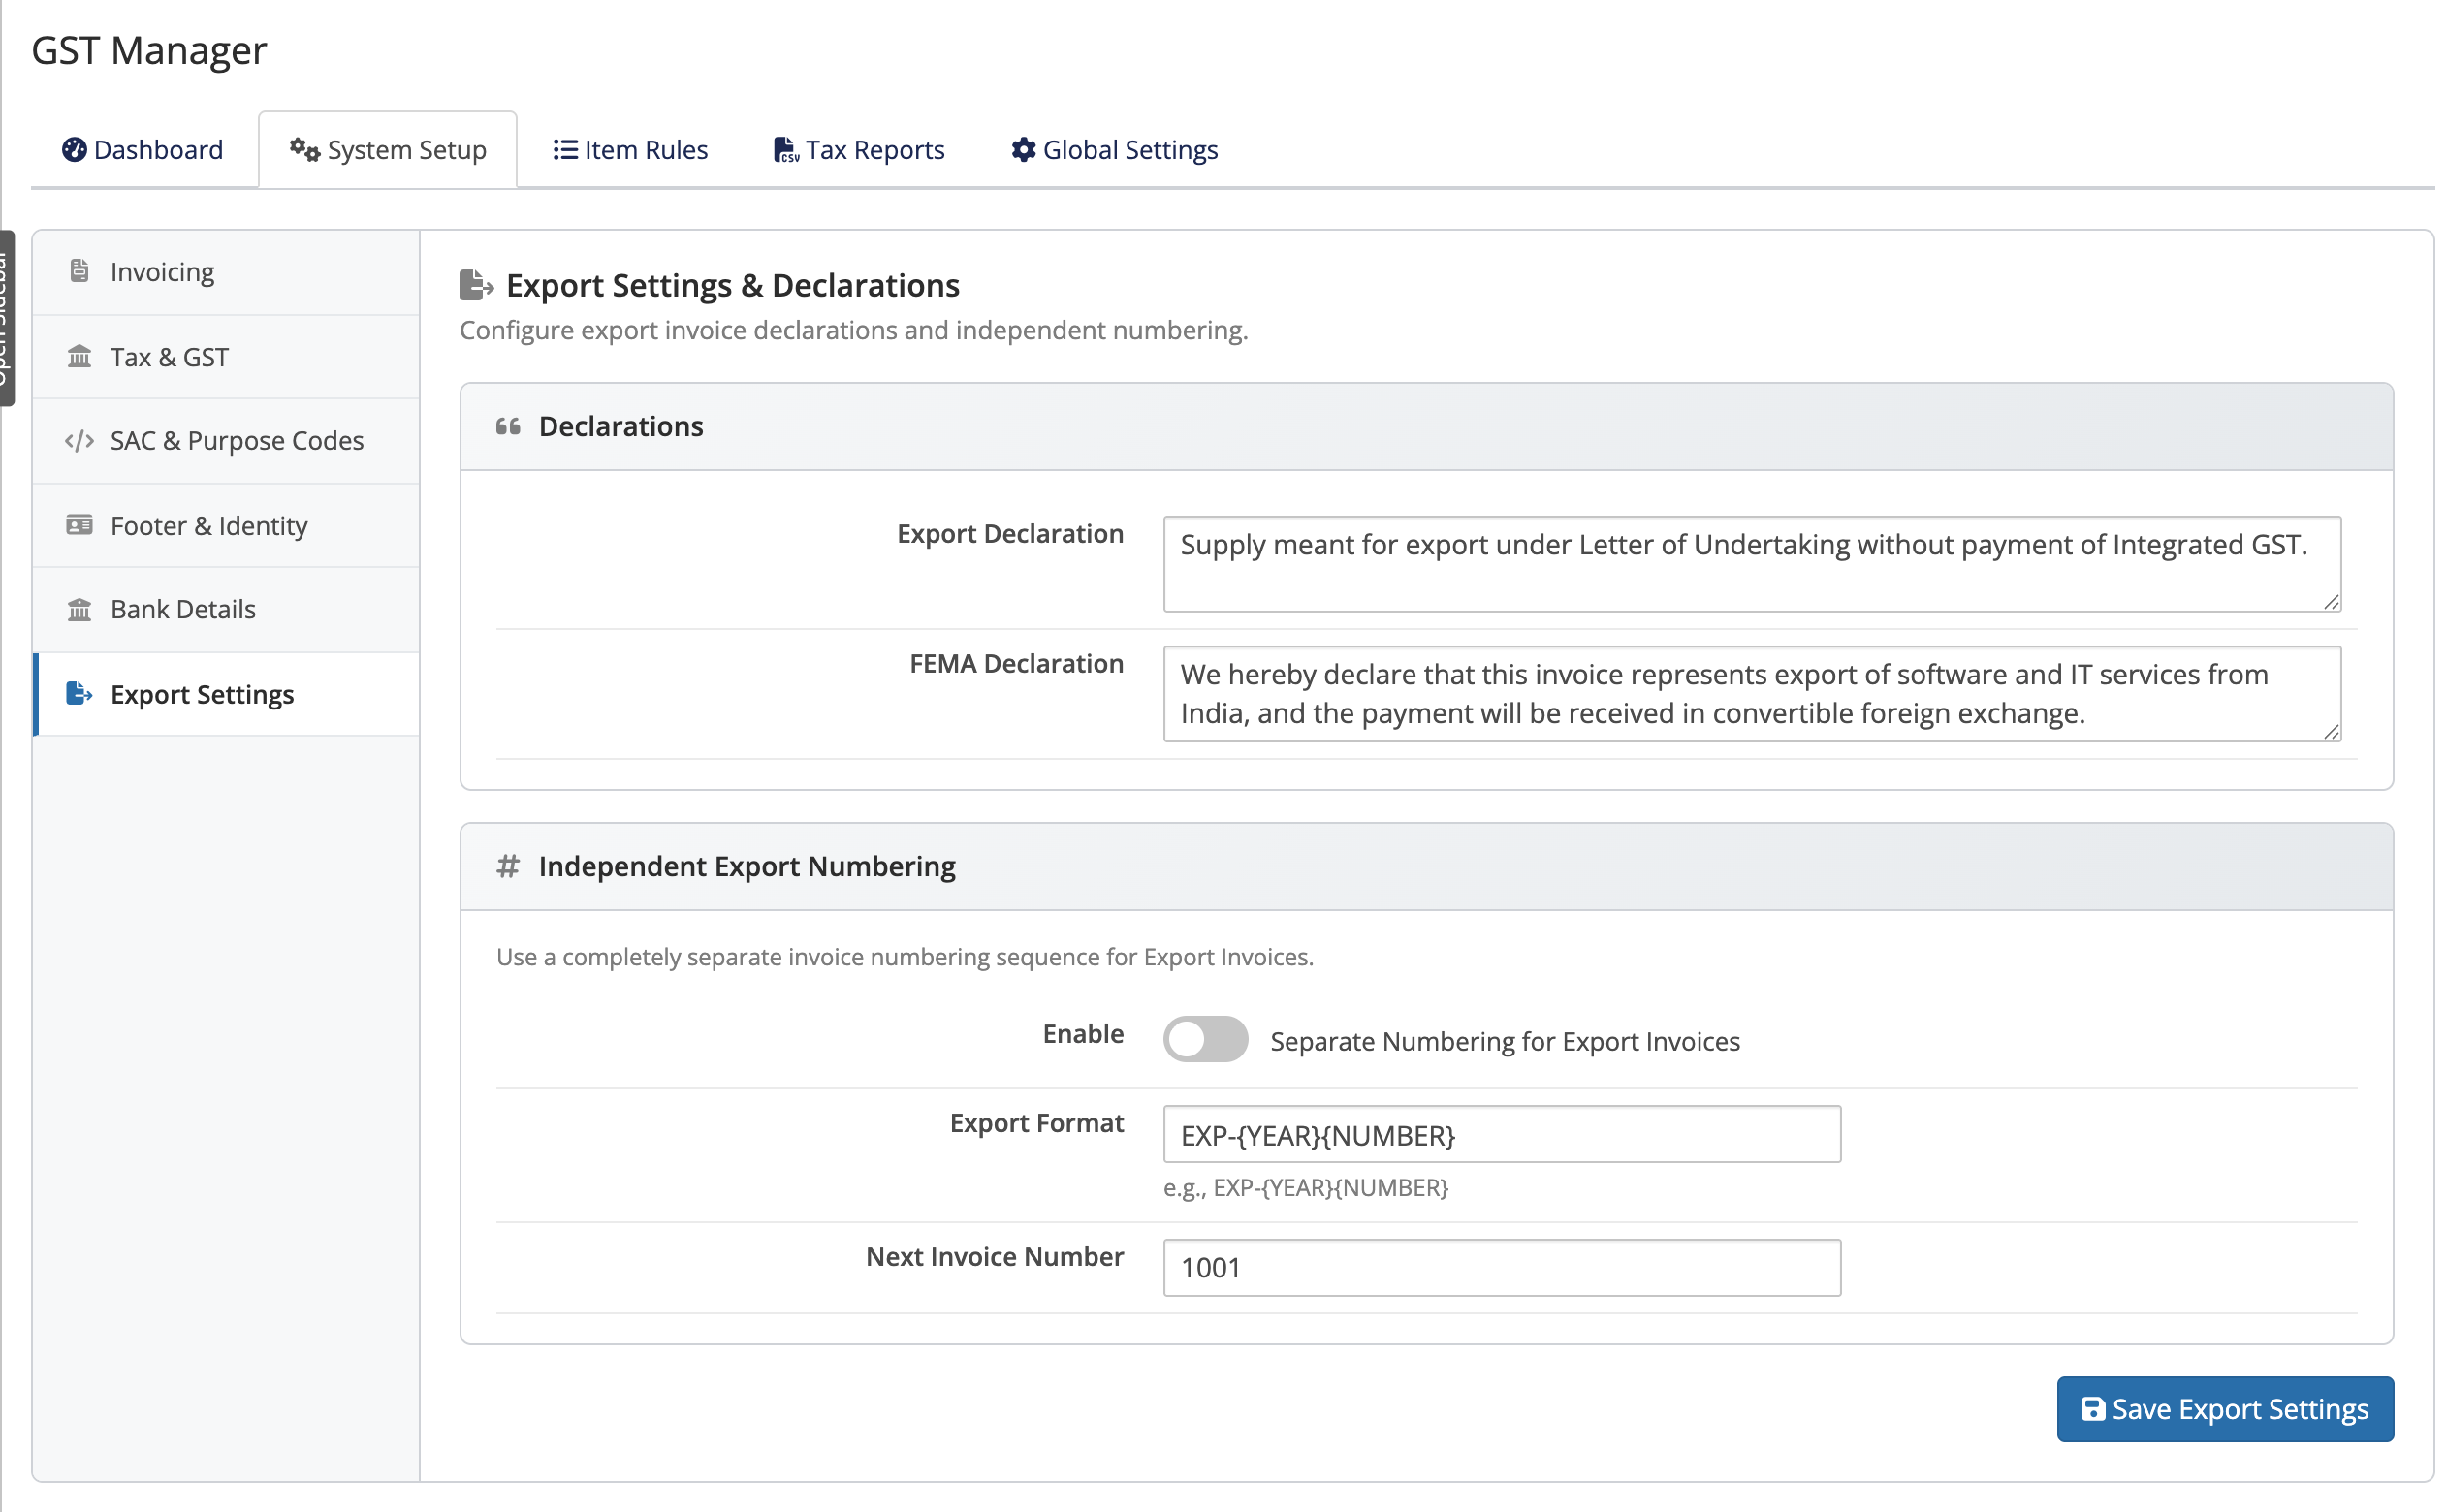The width and height of the screenshot is (2447, 1512).
Task: Click into the FEMA Declaration text area
Action: click(x=1752, y=694)
